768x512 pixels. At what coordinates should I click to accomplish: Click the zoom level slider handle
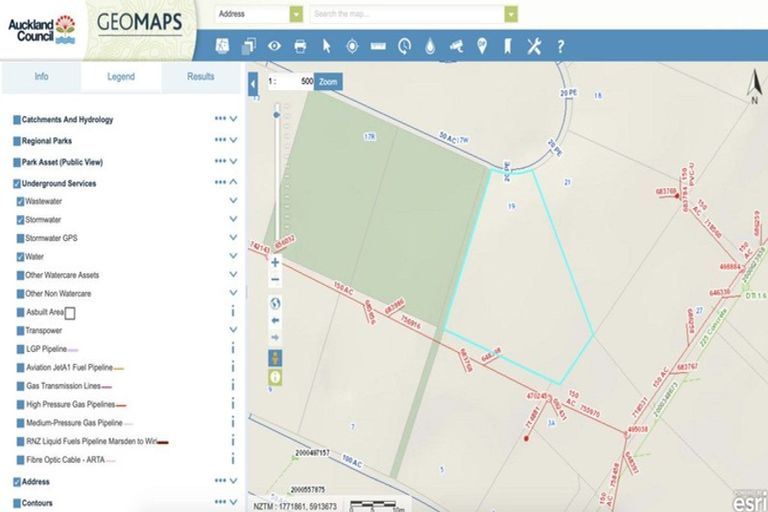click(x=276, y=115)
